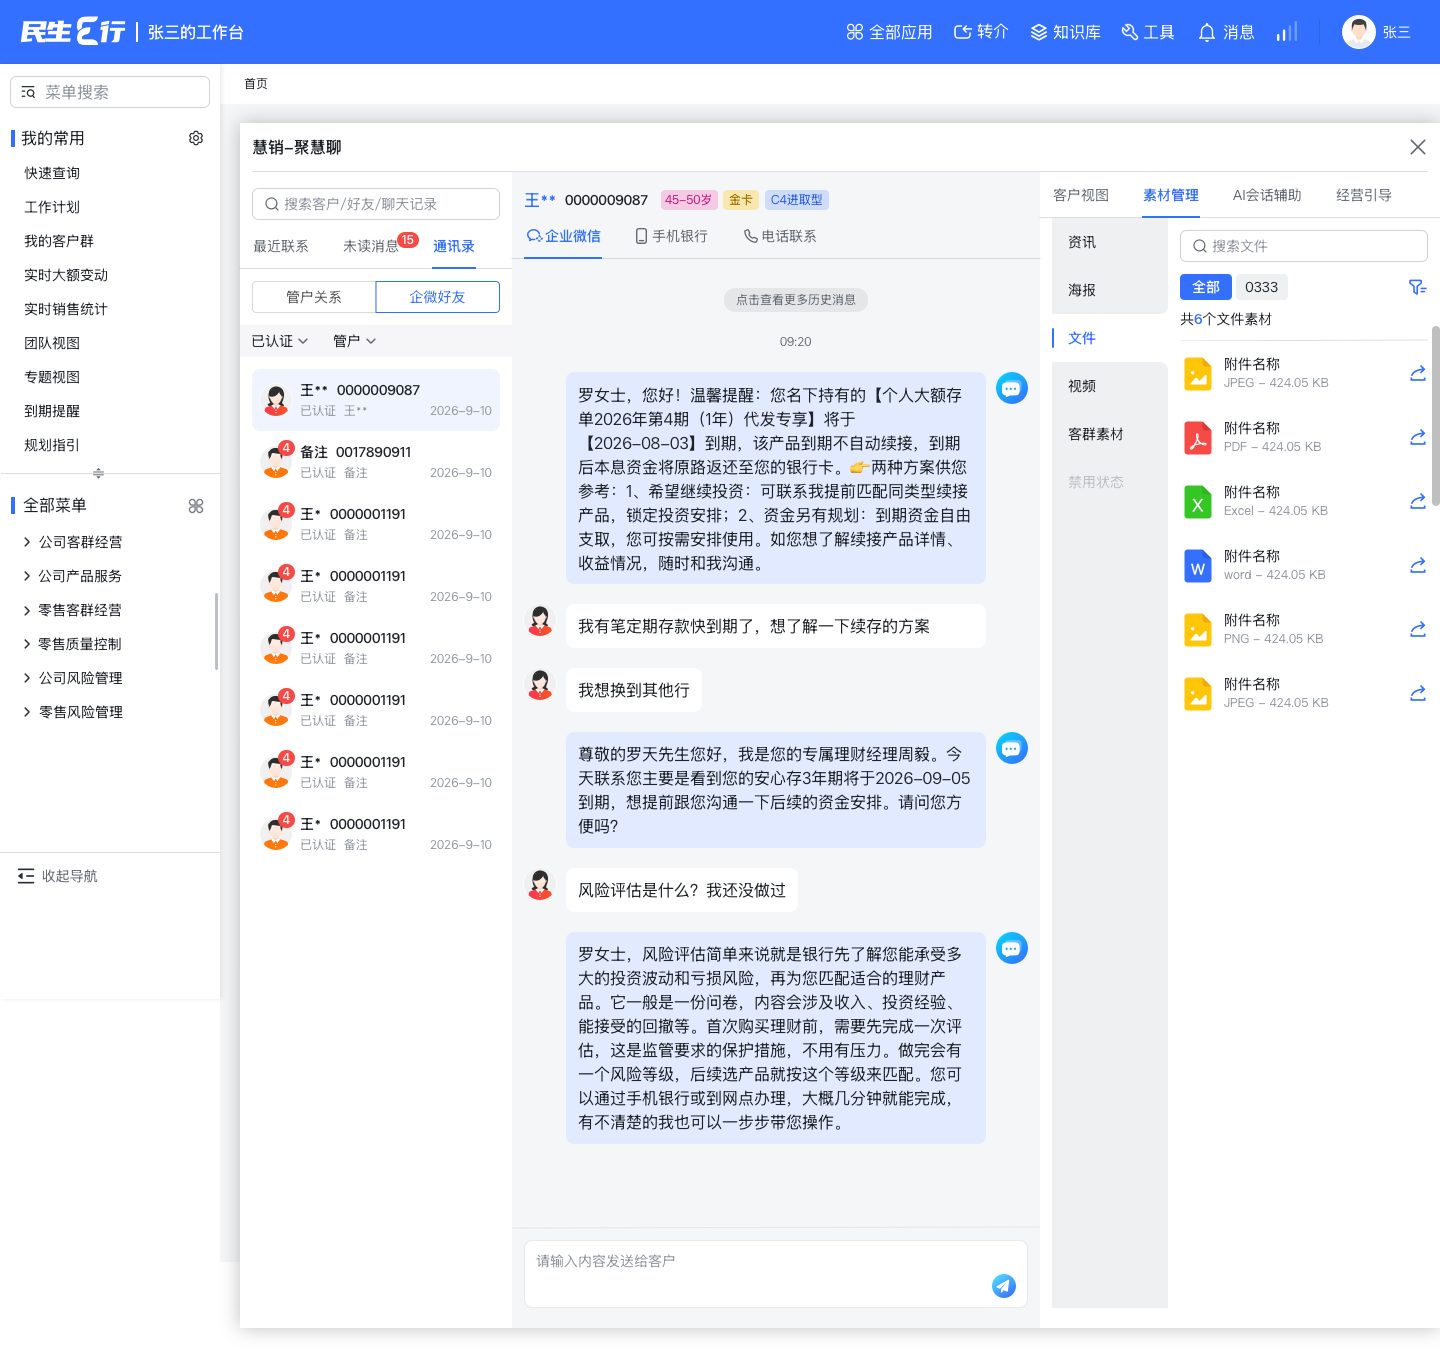Expand 公司产品服务 menu
The height and width of the screenshot is (1352, 1440).
pyautogui.click(x=72, y=576)
